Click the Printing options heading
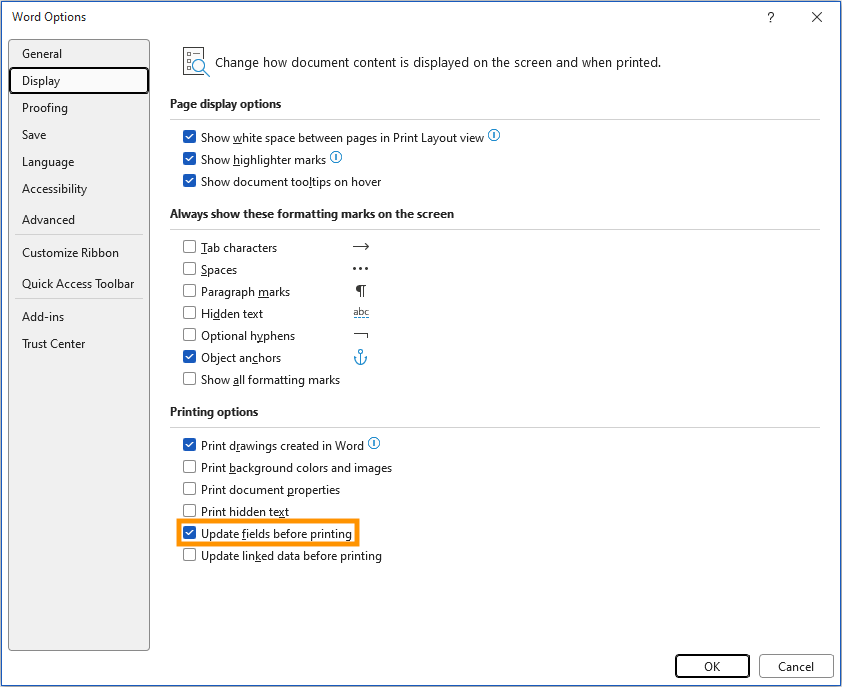Screen dimensions: 842x687 pyautogui.click(x=214, y=412)
